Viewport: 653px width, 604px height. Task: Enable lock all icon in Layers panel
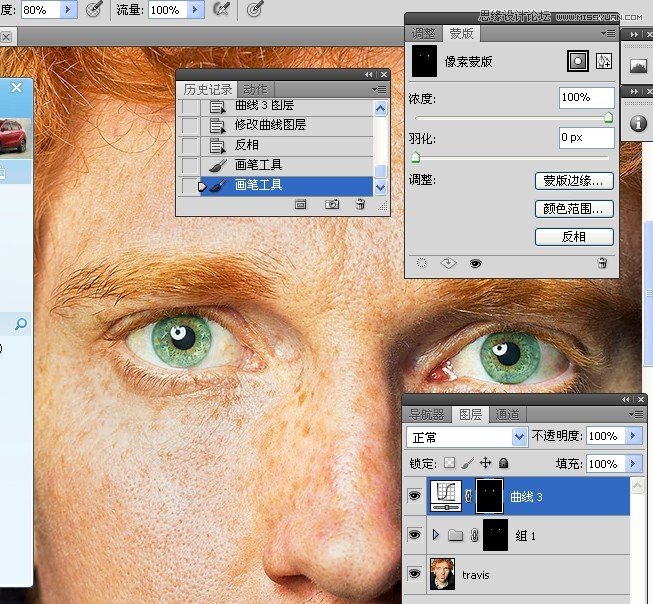(x=504, y=464)
